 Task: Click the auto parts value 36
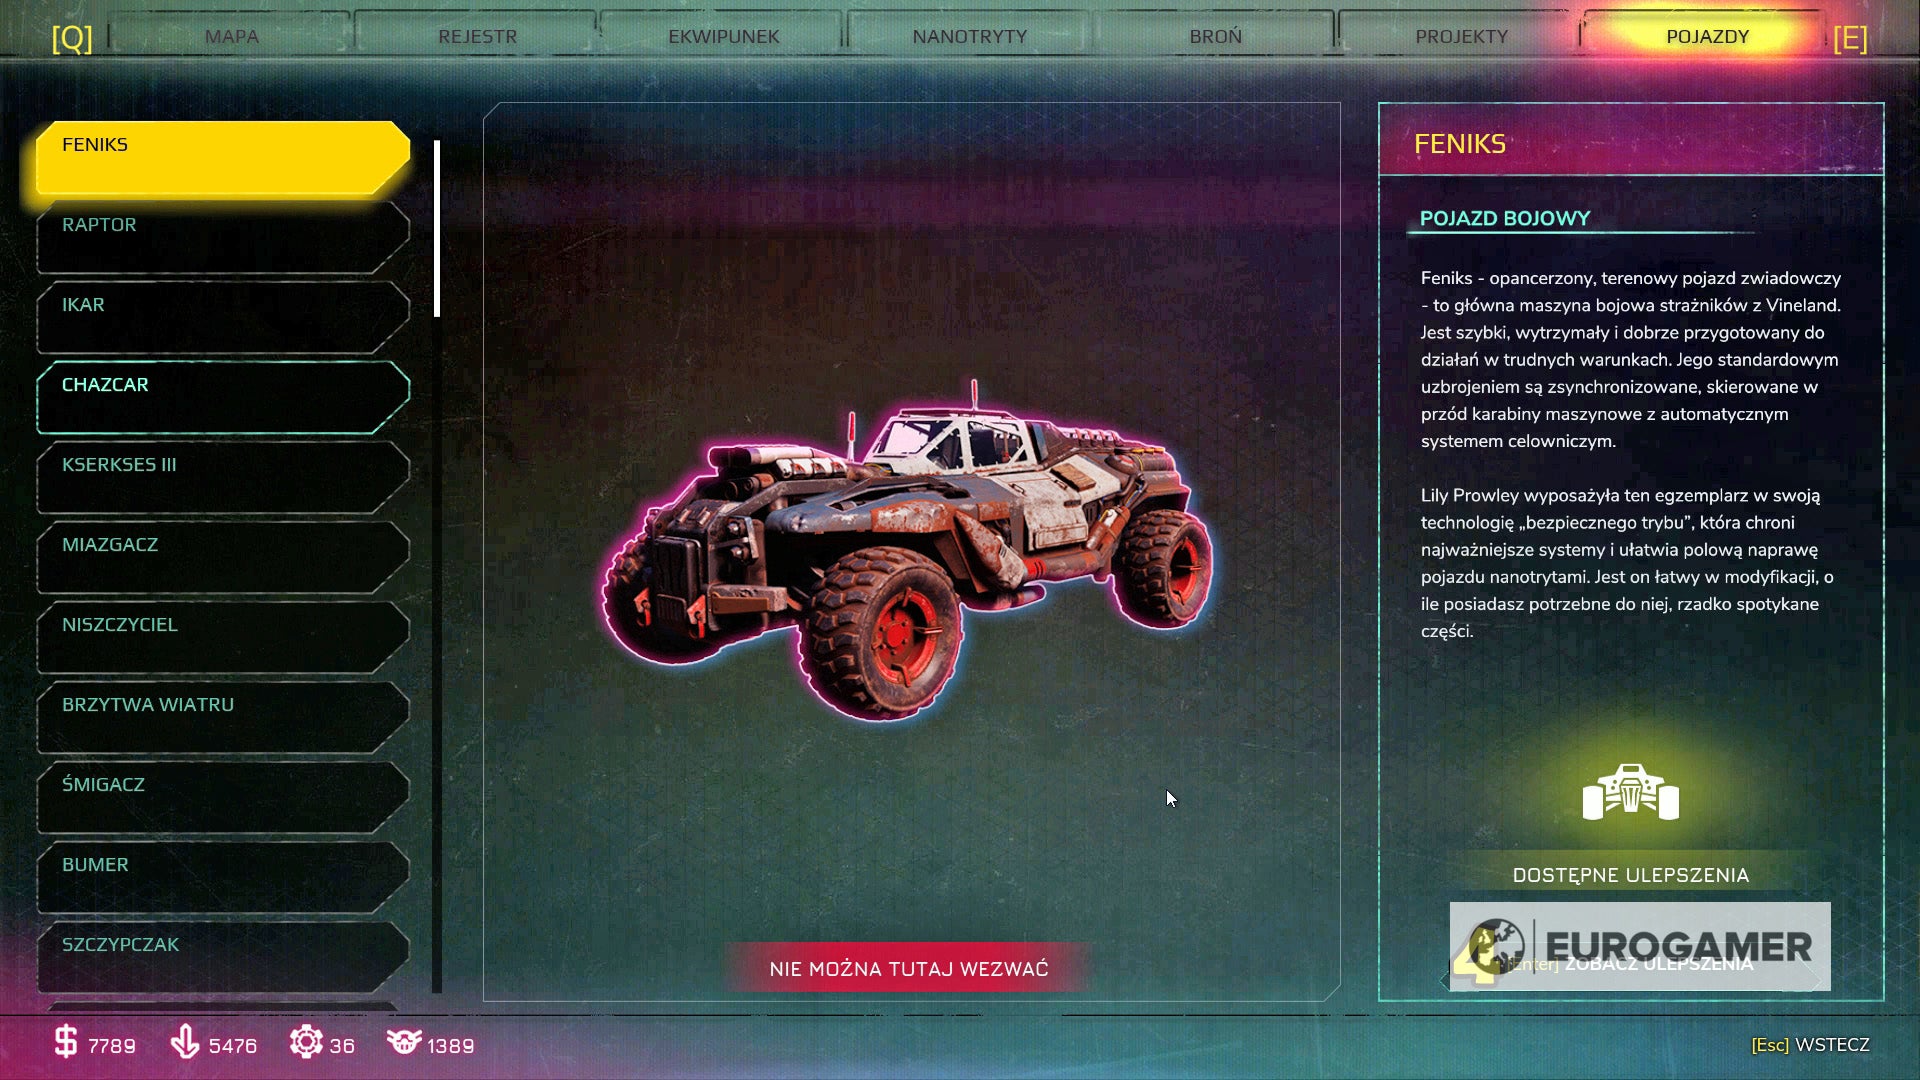[342, 1046]
